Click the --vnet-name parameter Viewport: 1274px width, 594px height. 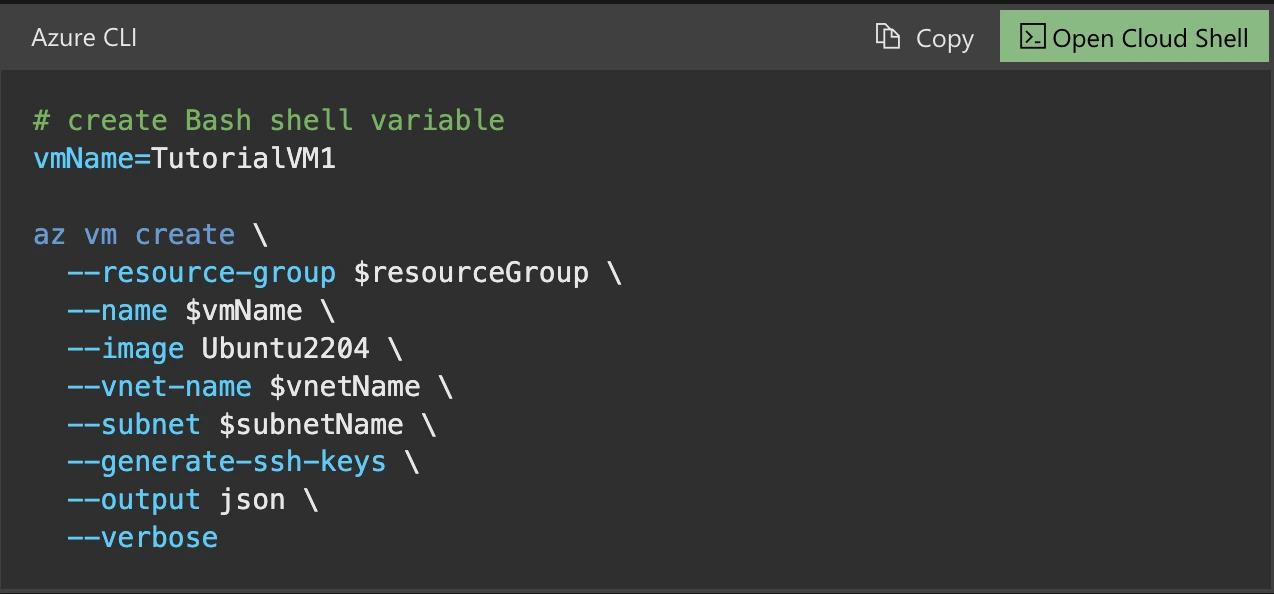pyautogui.click(x=159, y=386)
